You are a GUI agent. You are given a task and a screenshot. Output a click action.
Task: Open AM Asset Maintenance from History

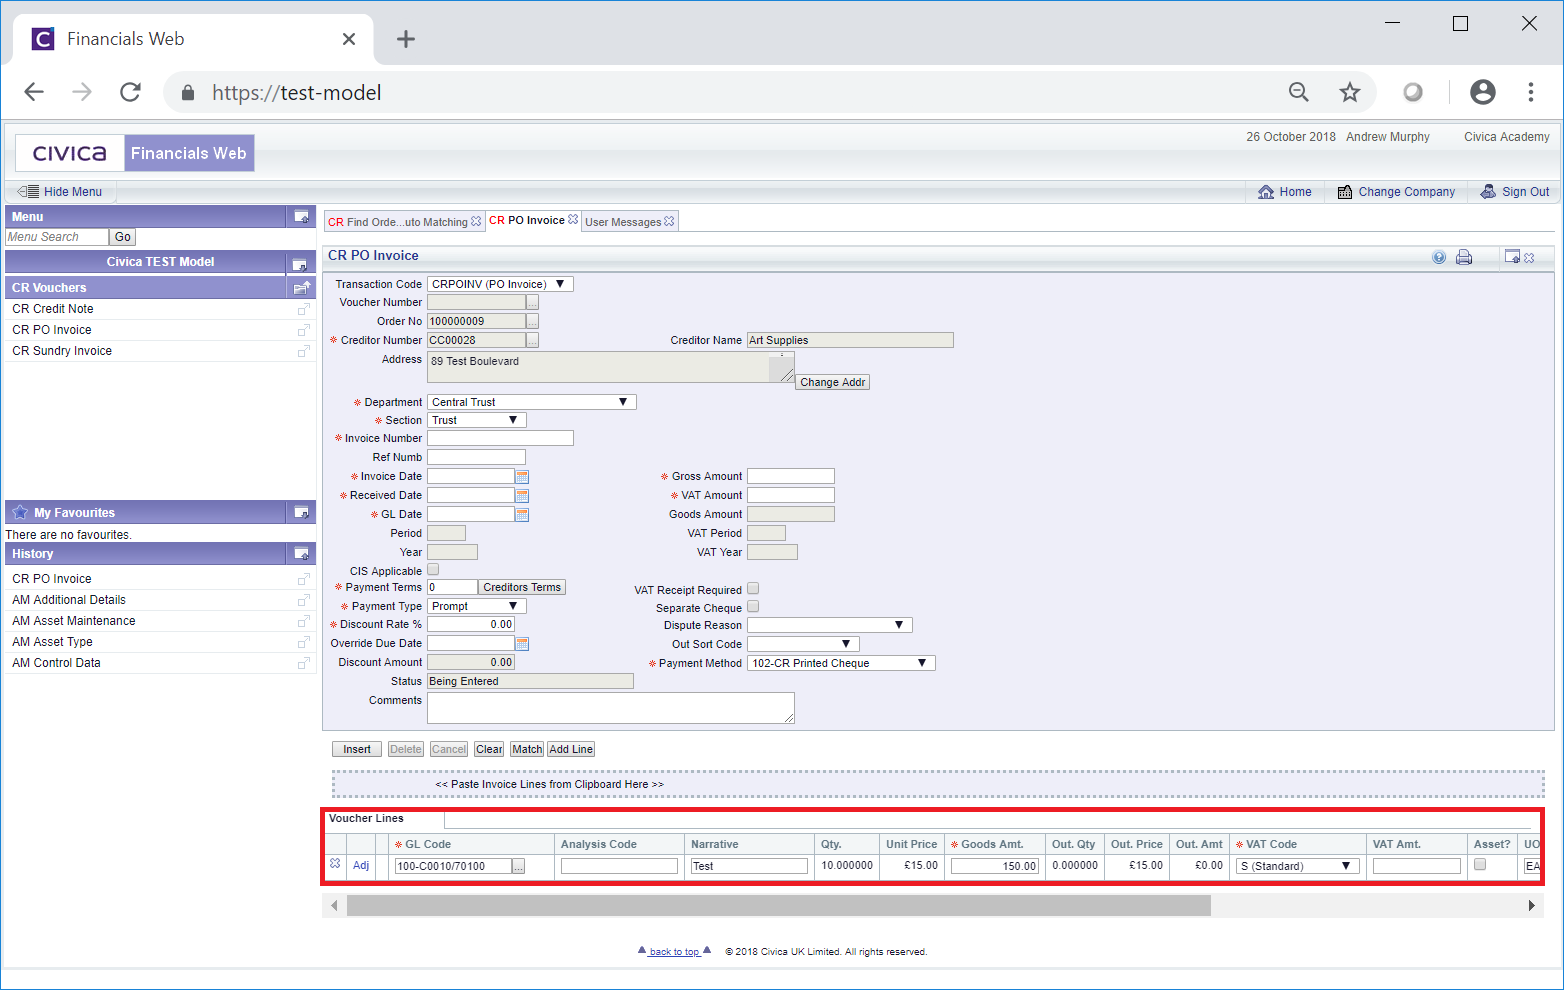pos(74,621)
